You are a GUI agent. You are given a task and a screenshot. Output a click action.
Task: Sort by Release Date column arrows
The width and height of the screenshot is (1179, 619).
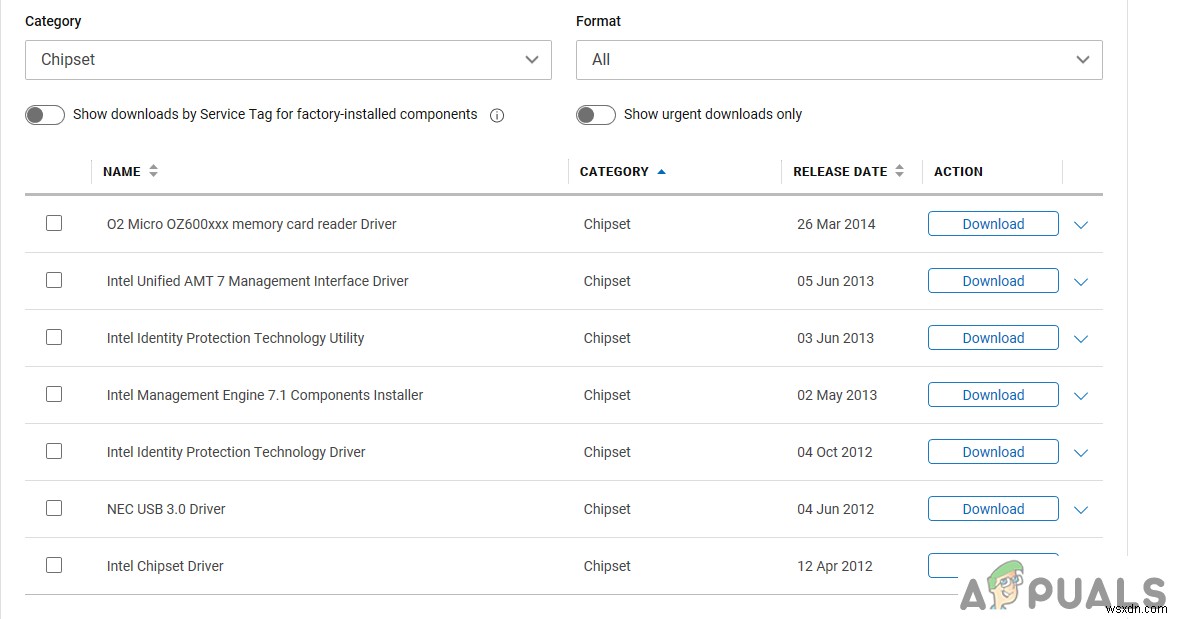(899, 171)
